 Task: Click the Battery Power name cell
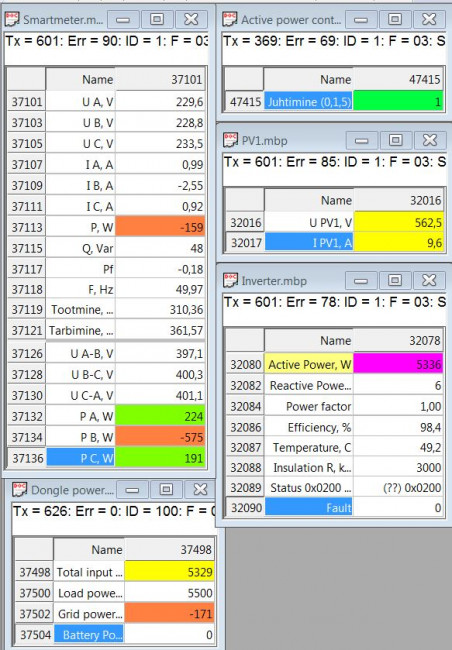pyautogui.click(x=89, y=635)
